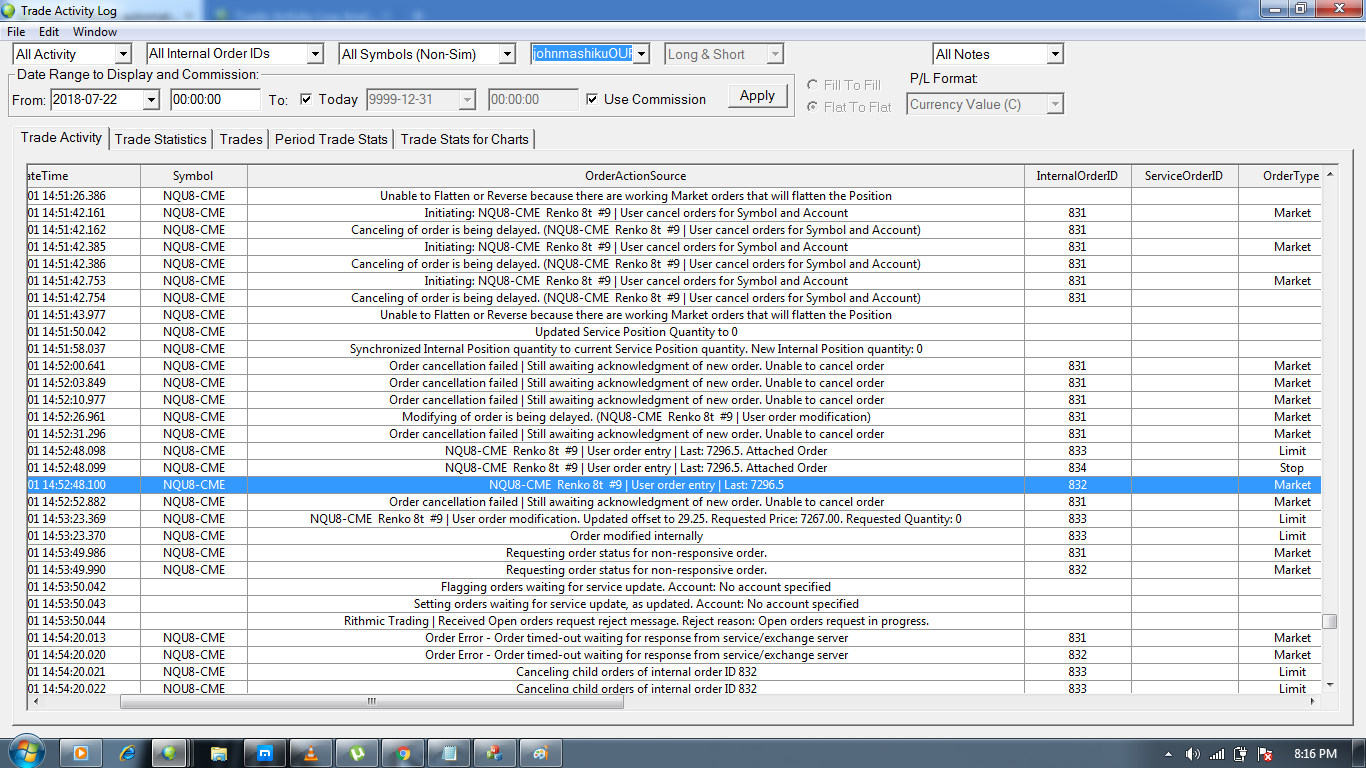Open Internet Explorer from the taskbar
The width and height of the screenshot is (1366, 768).
pyautogui.click(x=127, y=753)
